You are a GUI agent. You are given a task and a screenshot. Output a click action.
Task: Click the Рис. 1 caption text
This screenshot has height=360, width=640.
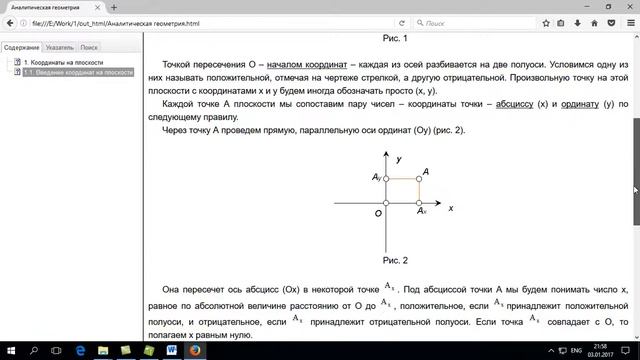click(x=395, y=38)
